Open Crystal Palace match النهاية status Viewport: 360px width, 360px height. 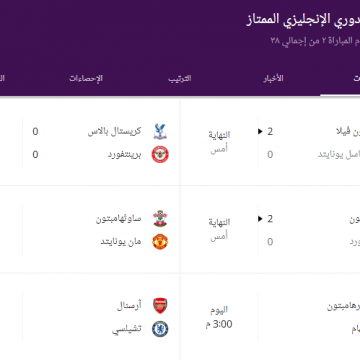coord(219,135)
